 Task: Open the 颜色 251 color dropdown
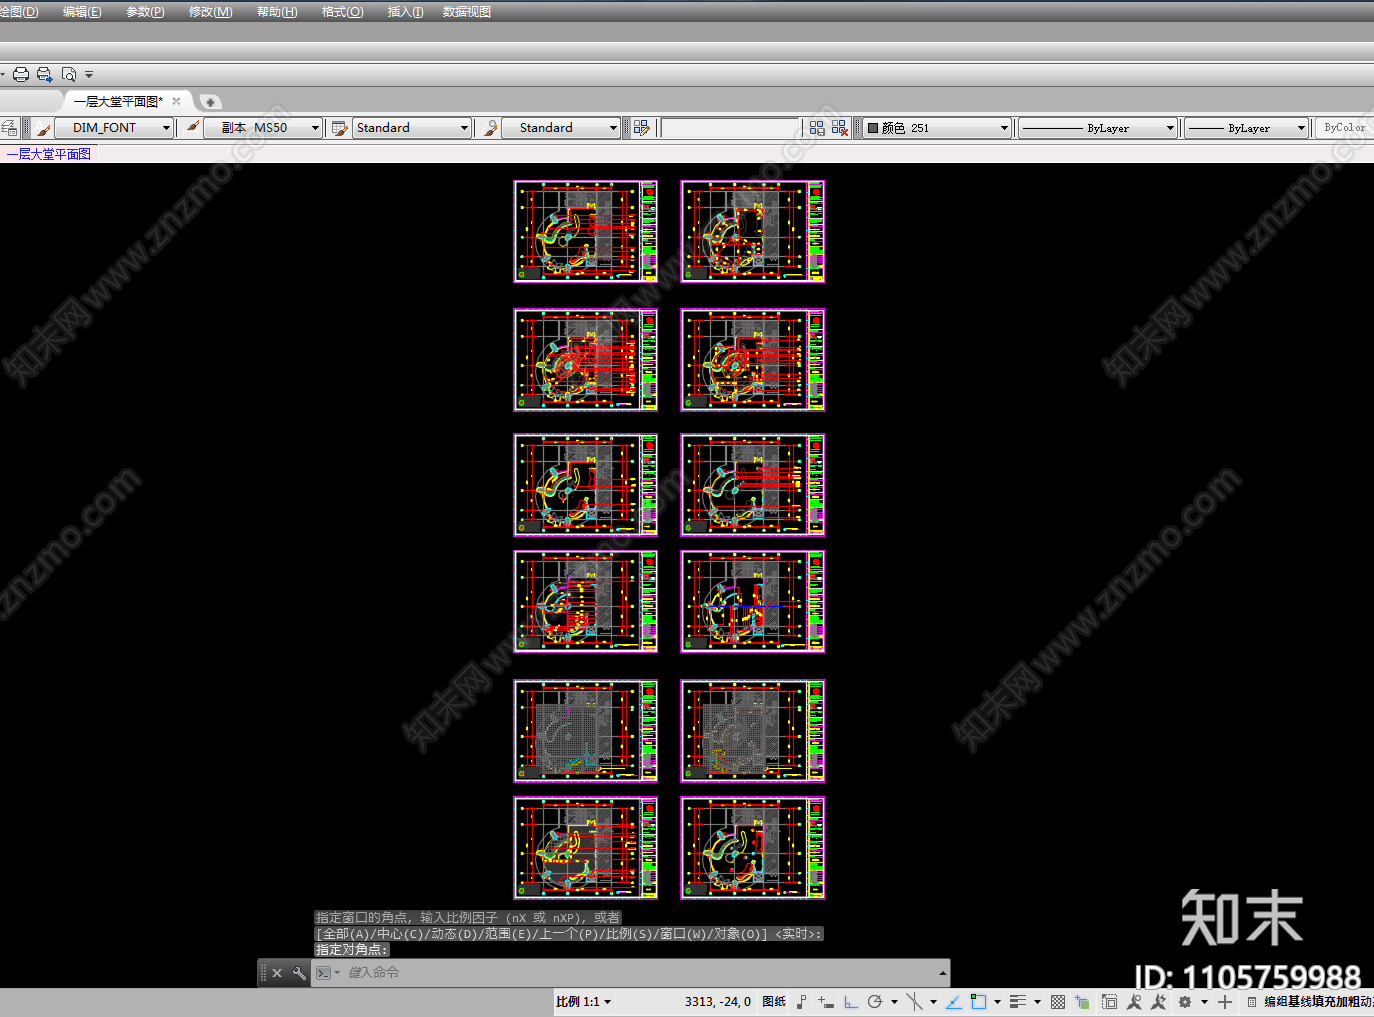[x=938, y=128]
